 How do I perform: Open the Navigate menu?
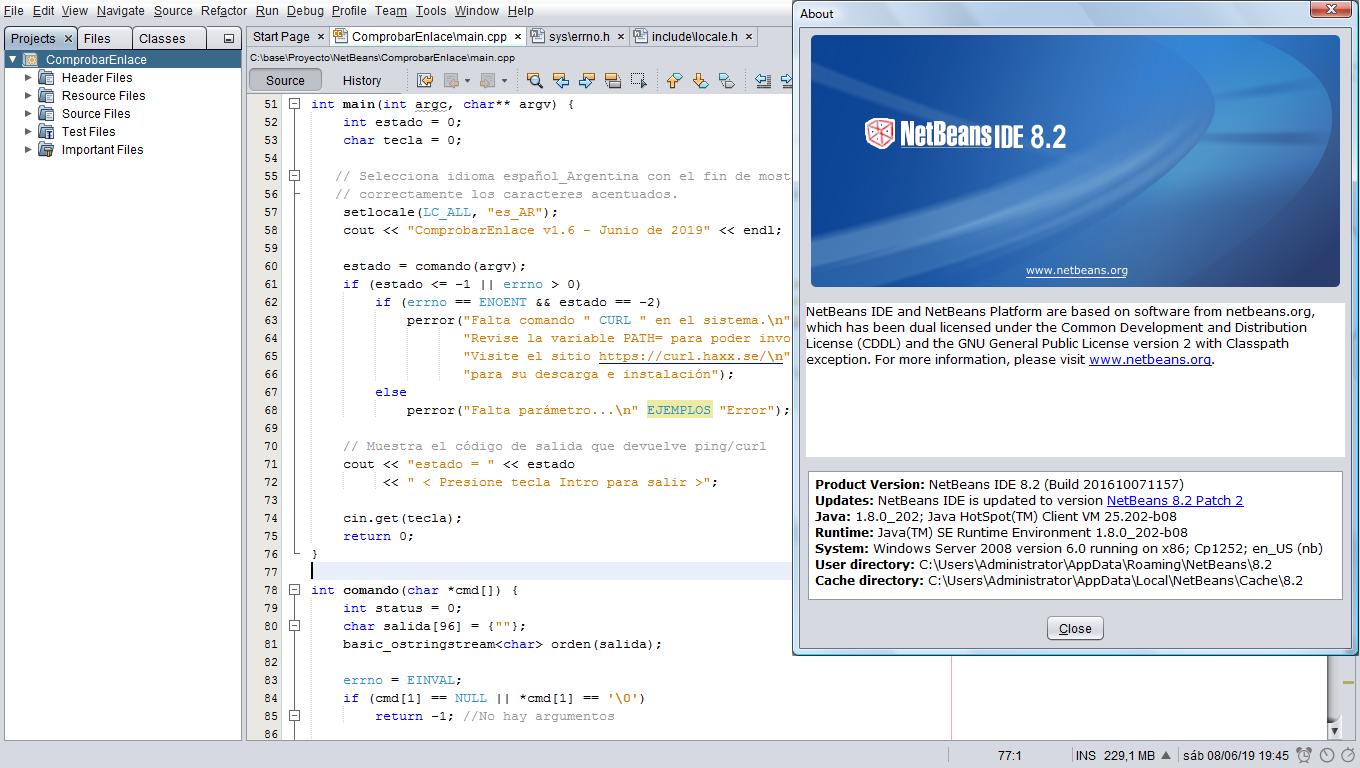(x=121, y=11)
